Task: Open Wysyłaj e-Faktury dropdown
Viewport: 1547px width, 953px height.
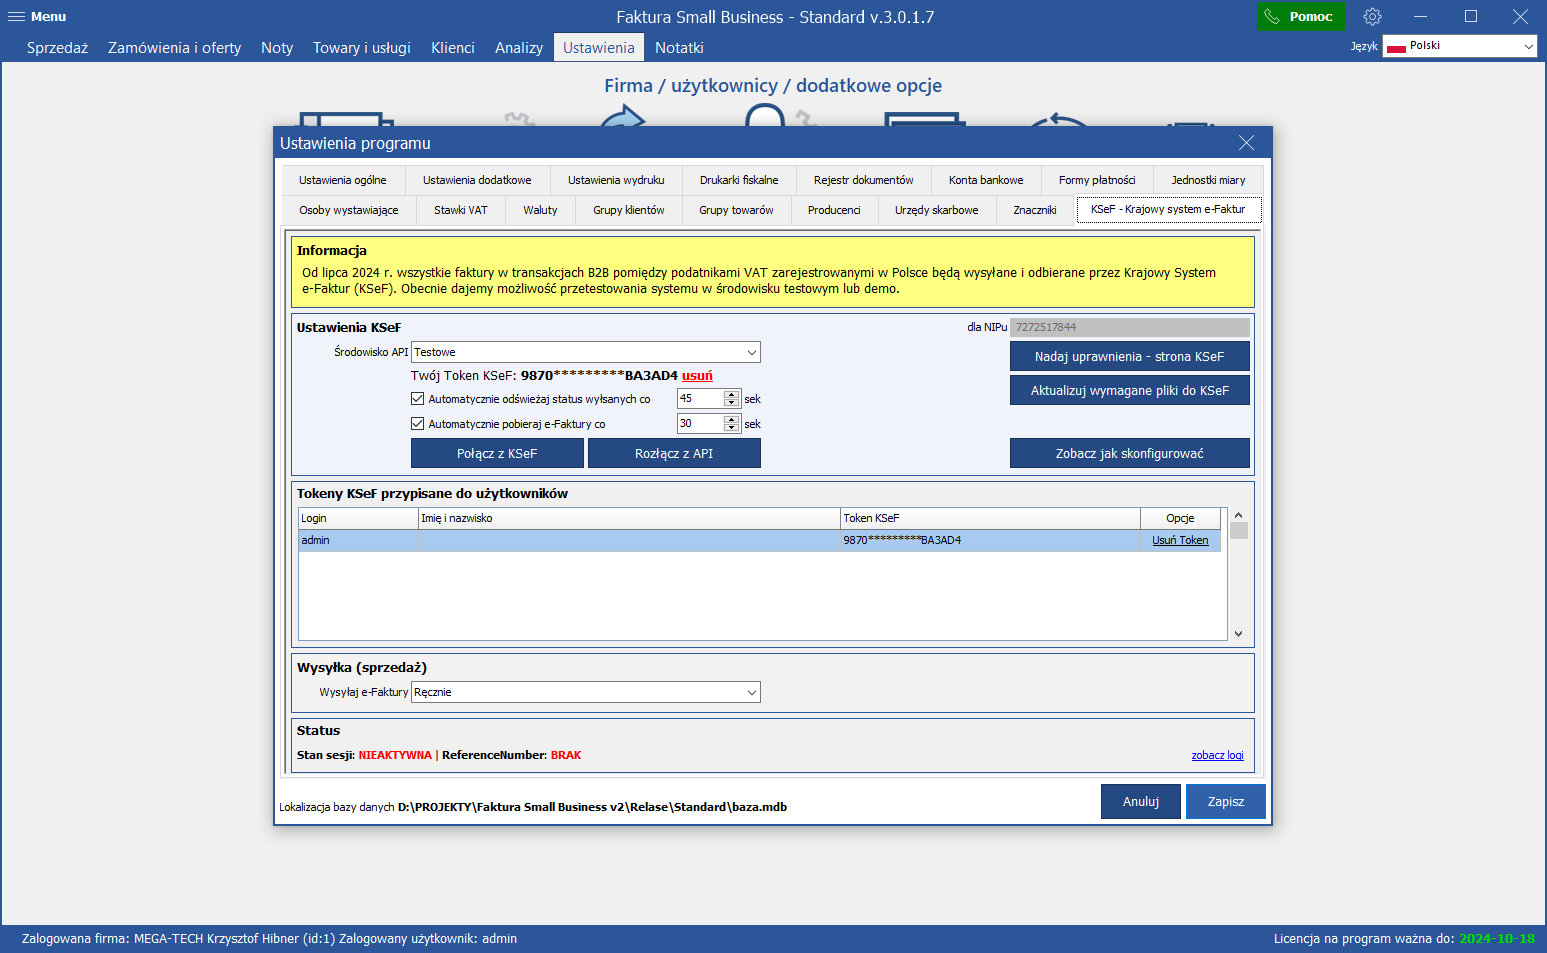Action: [x=586, y=692]
